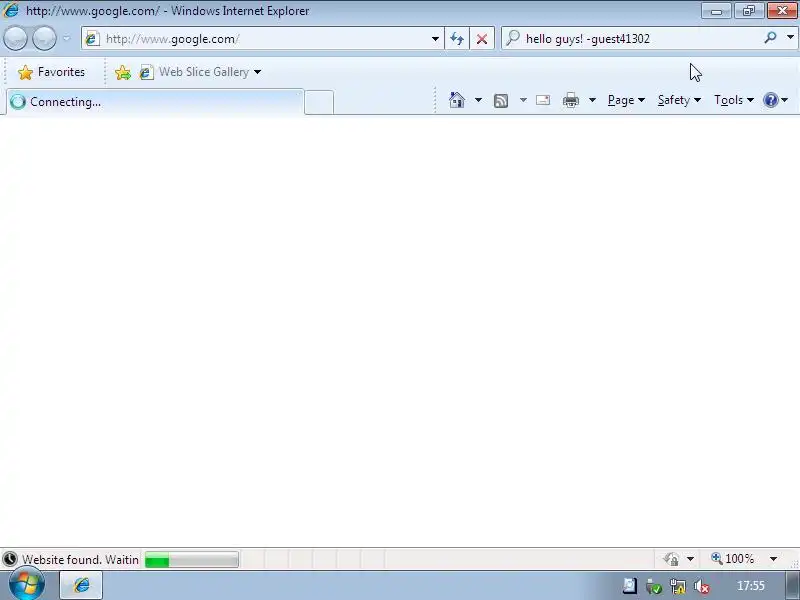
Task: Click the 'Website found. Waitin' status text
Action: [x=80, y=560]
